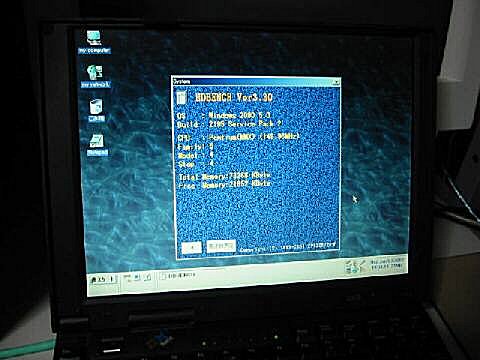Screen dimensions: 480x360
Task: Open the Start menu button
Action: coord(103,279)
